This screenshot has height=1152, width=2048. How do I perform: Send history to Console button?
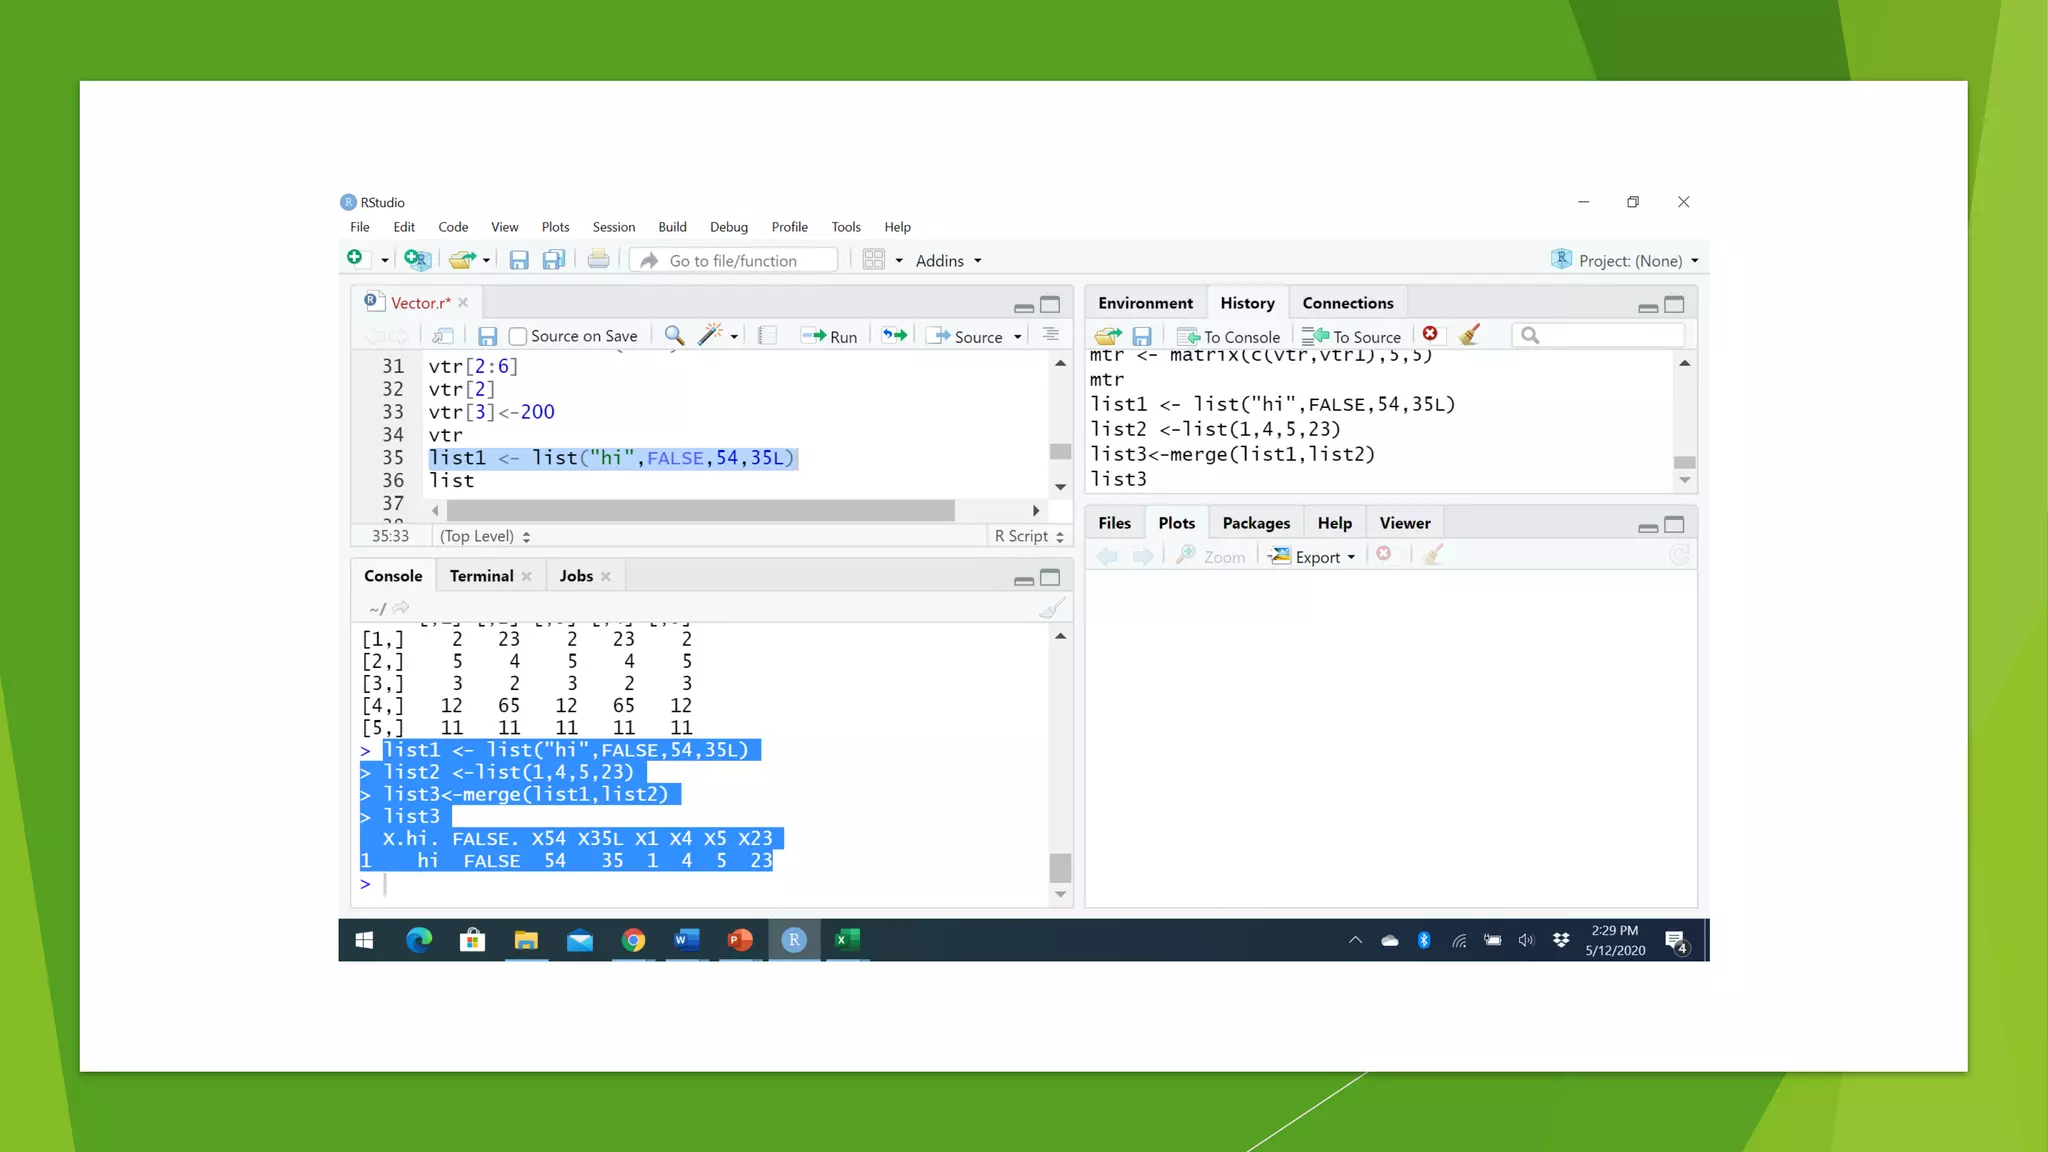pyautogui.click(x=1229, y=336)
